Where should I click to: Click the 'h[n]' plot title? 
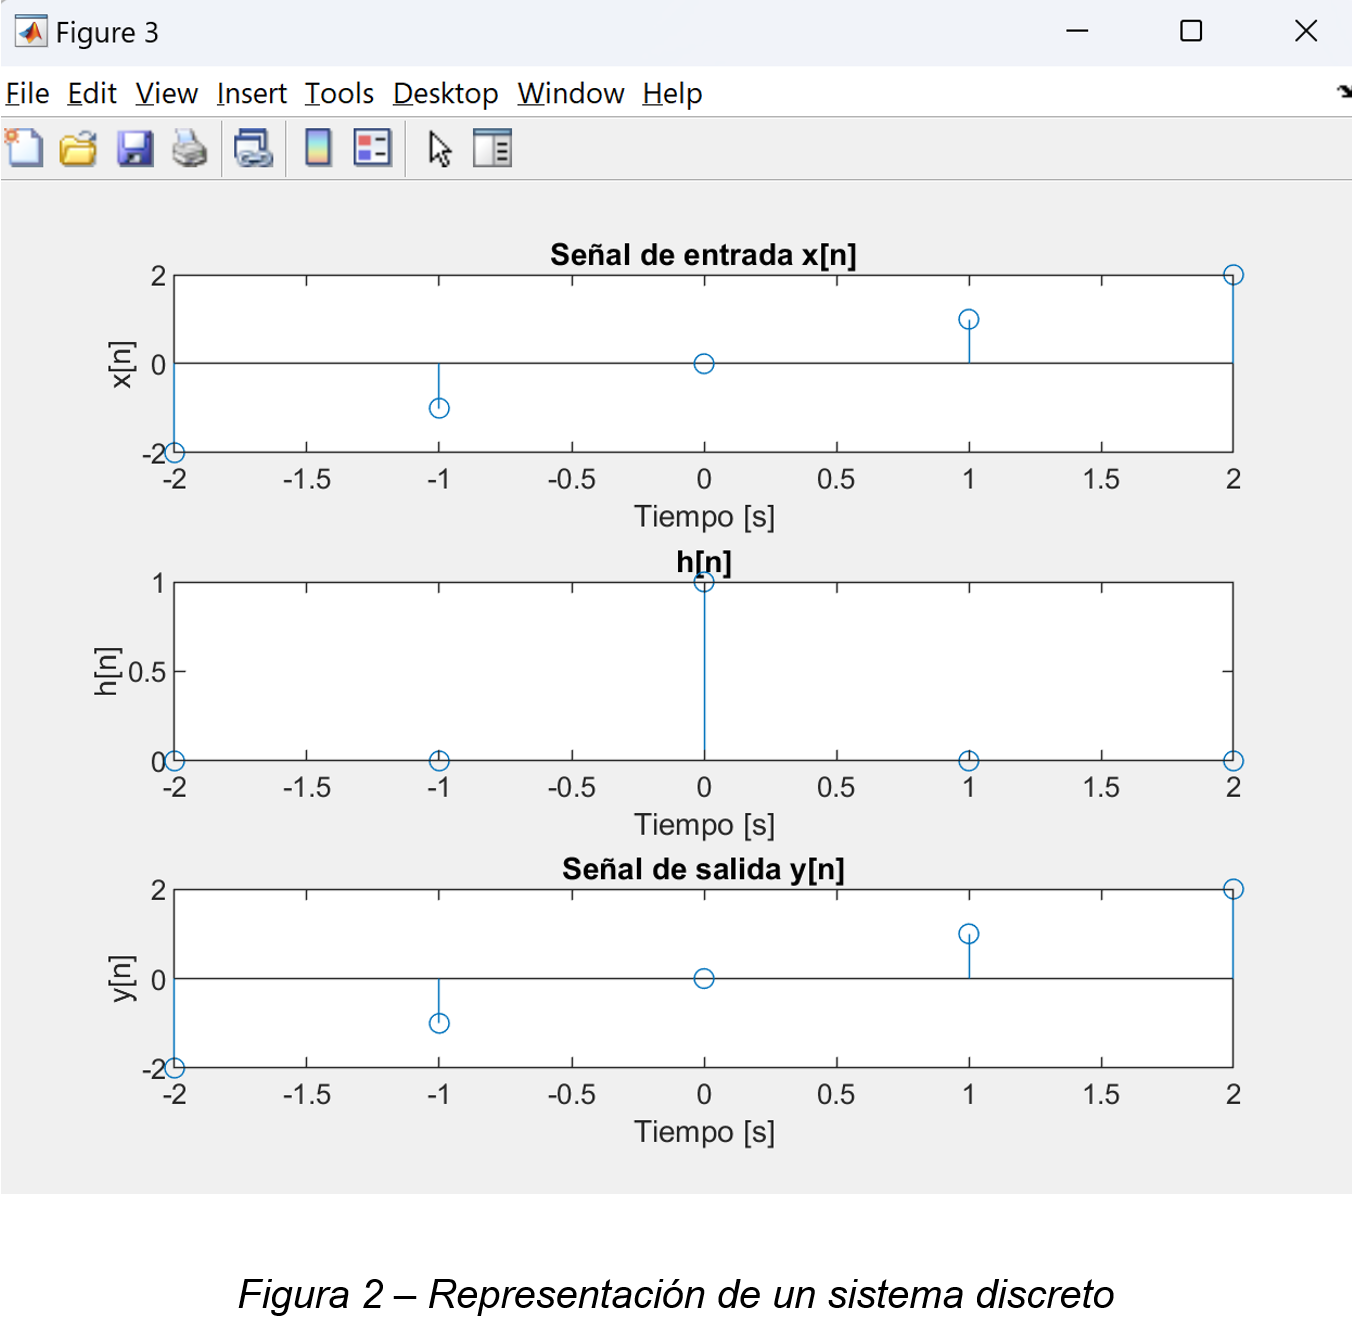[x=704, y=562]
